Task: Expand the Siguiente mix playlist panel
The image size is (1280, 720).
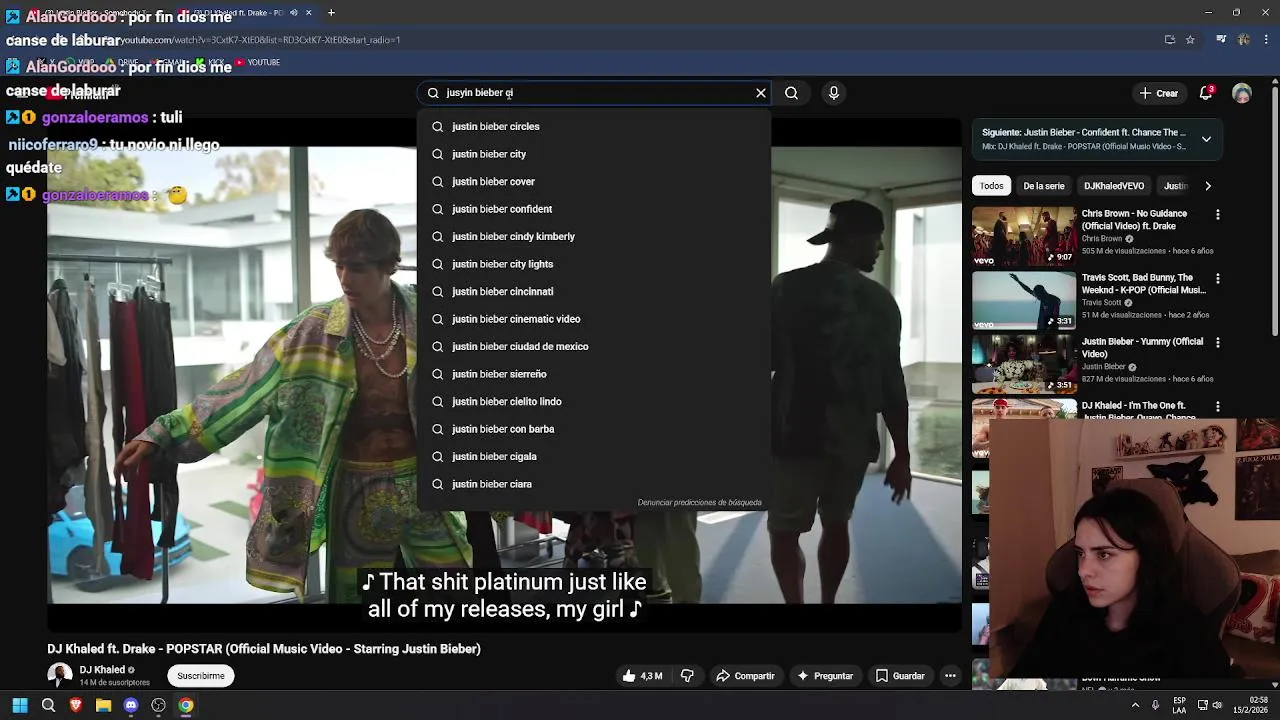Action: 1206,139
